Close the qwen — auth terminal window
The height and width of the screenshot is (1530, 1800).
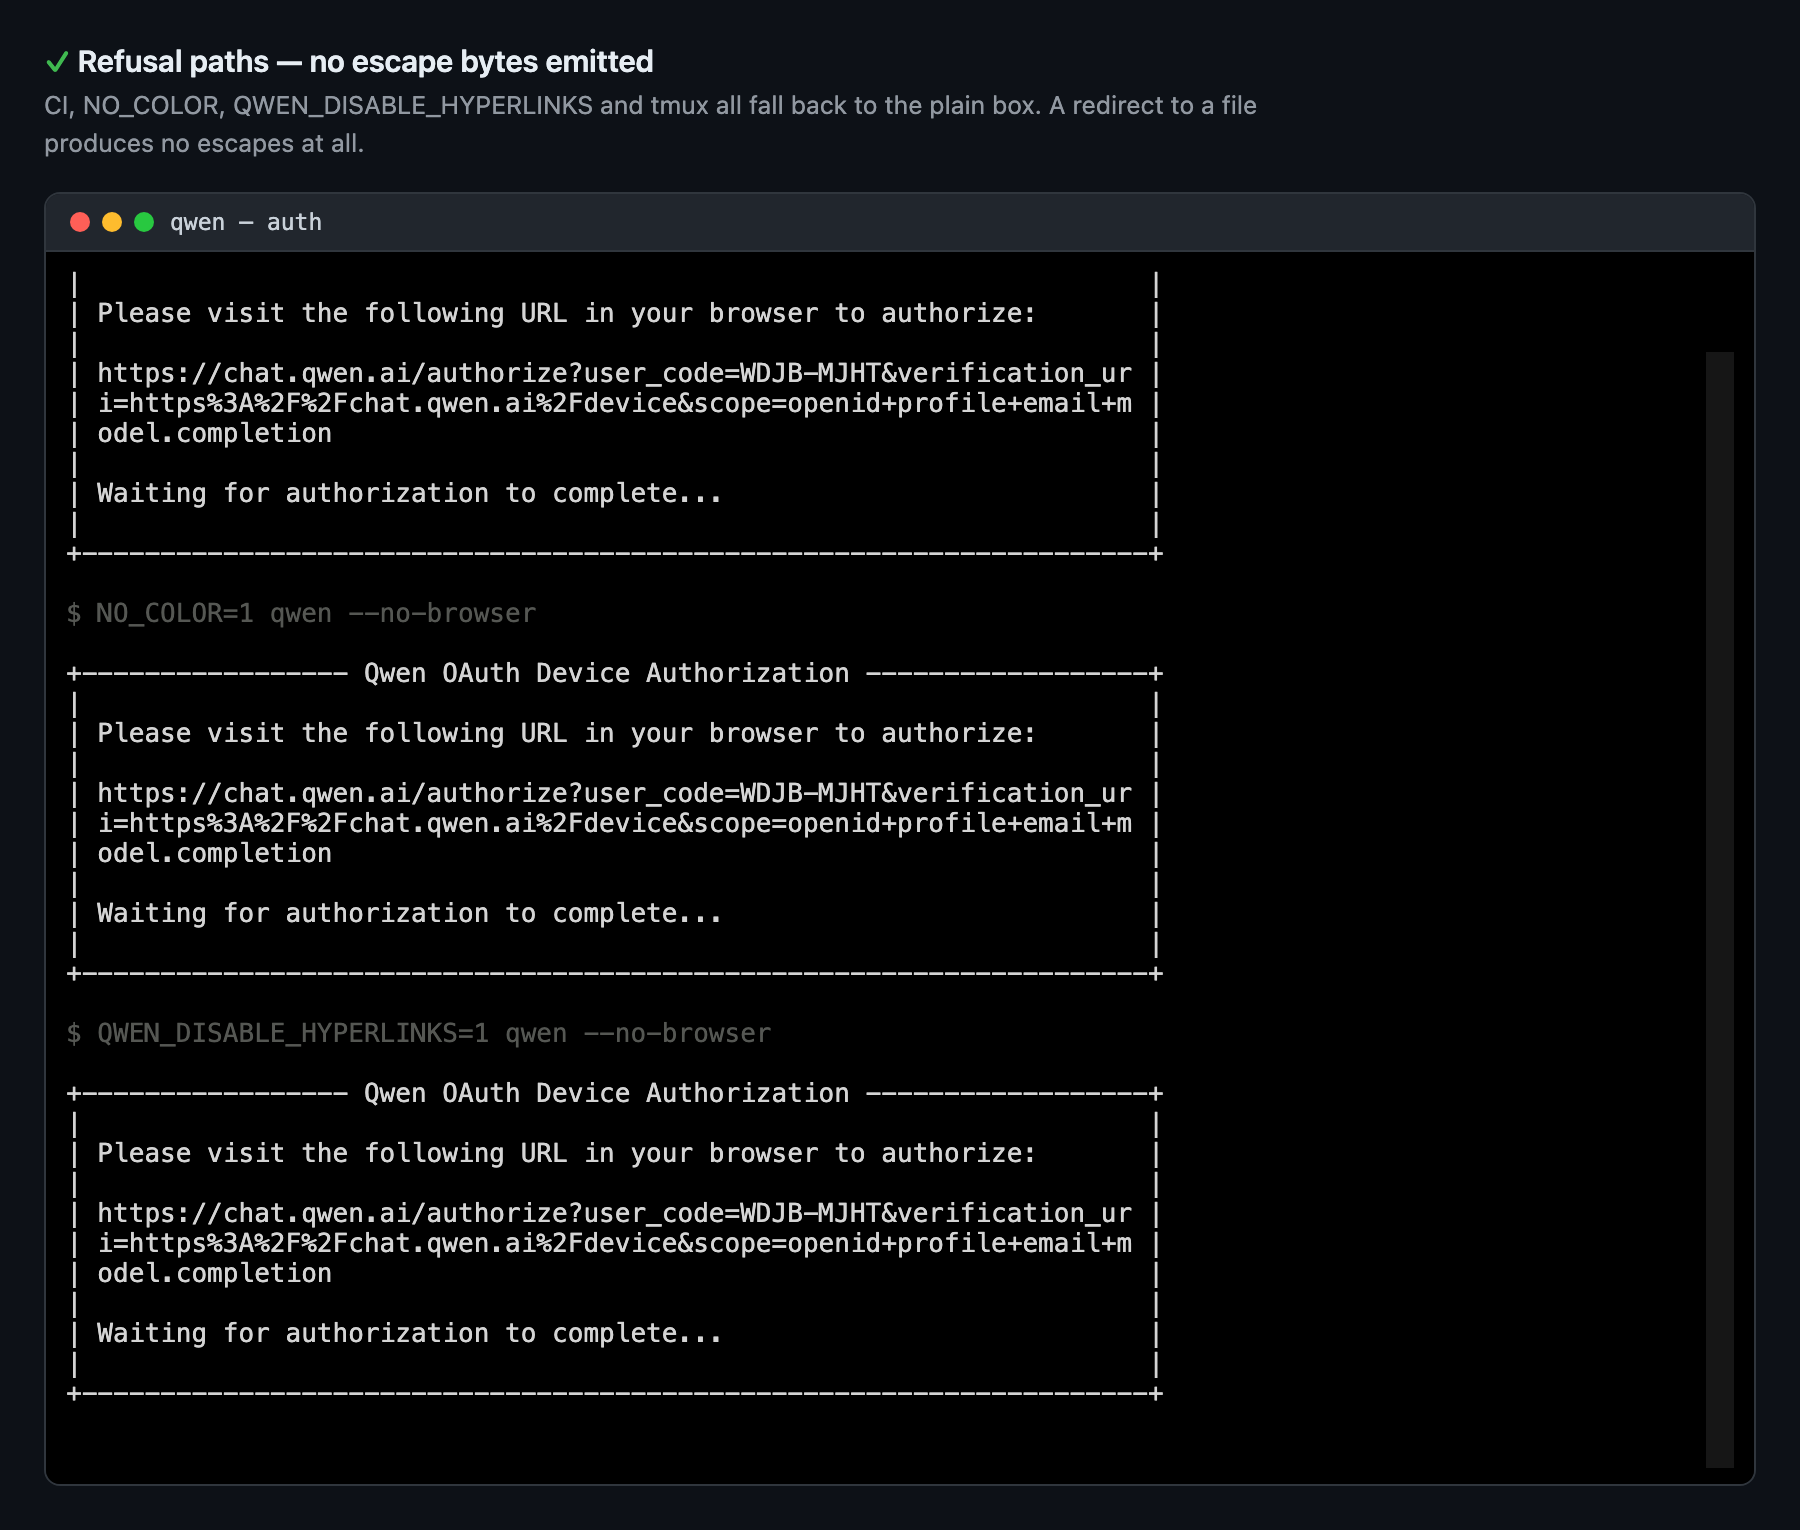[x=80, y=222]
